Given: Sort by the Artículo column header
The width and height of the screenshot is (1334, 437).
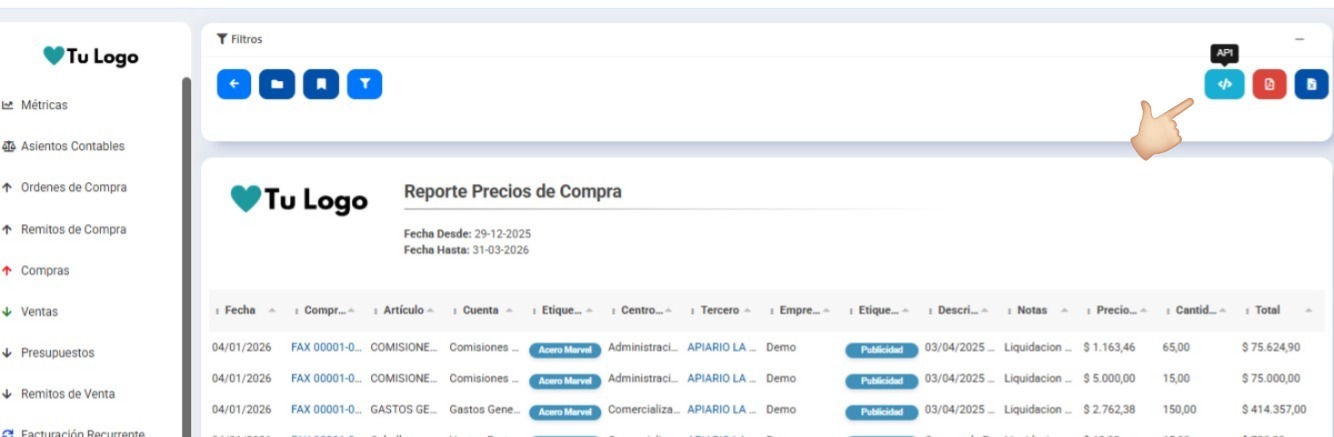Looking at the screenshot, I should [405, 310].
